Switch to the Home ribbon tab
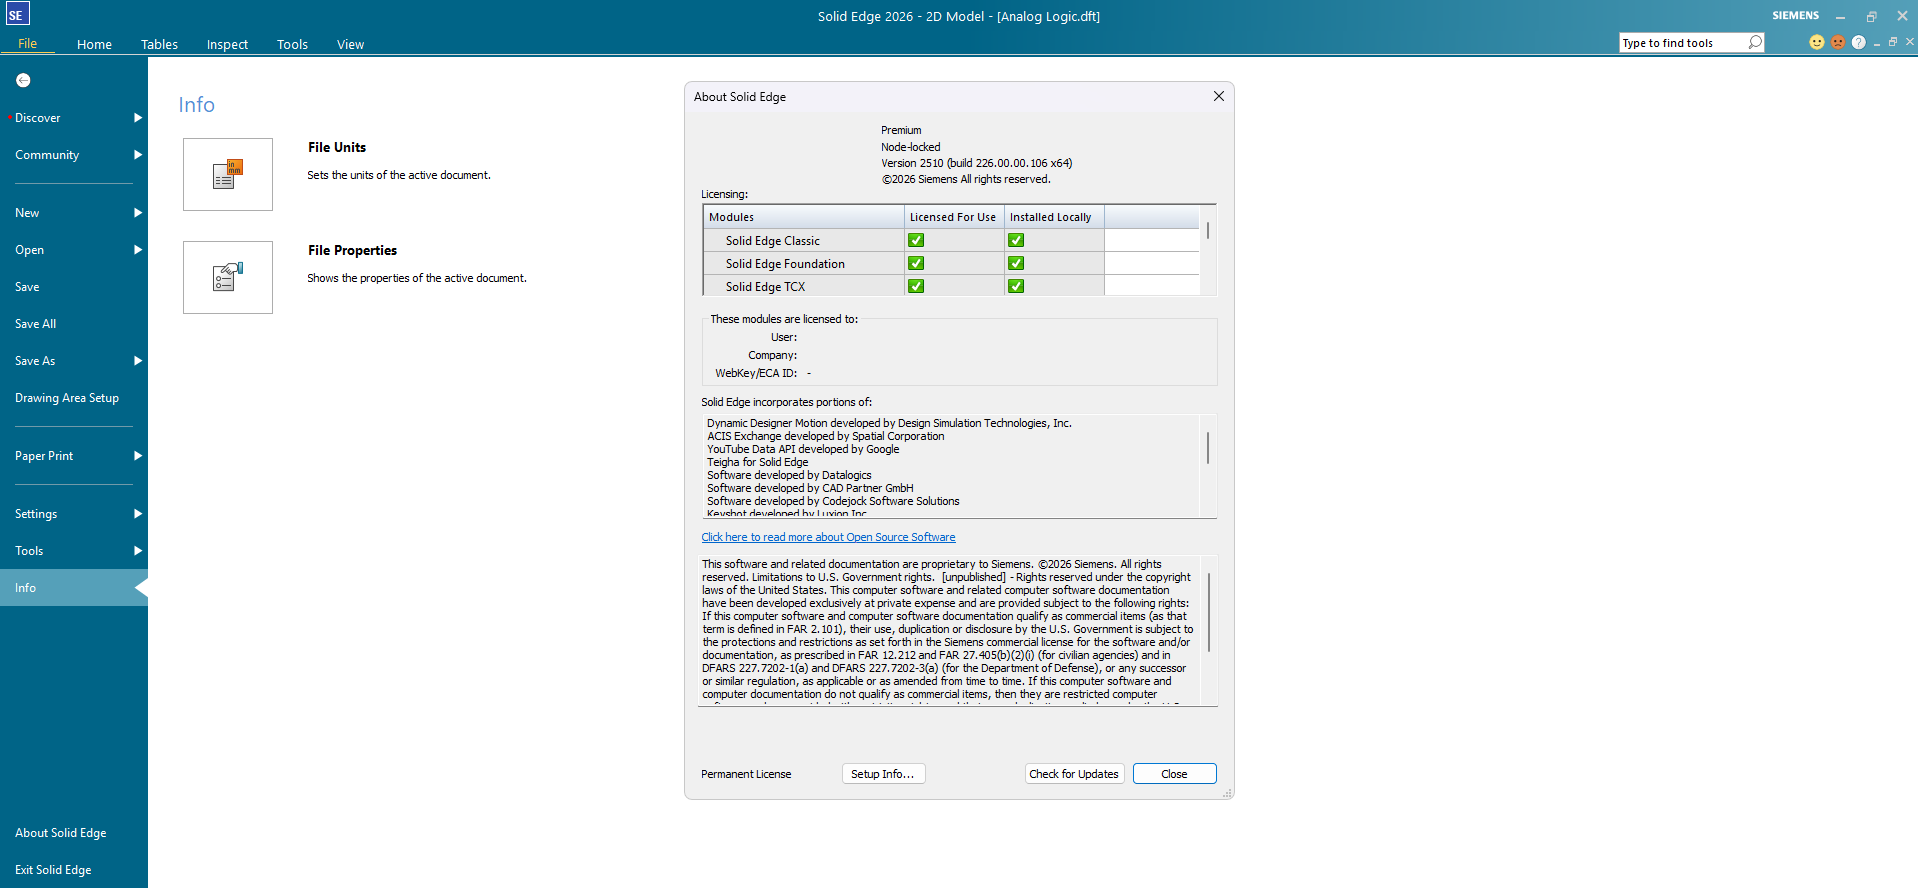Viewport: 1918px width, 888px height. click(94, 44)
